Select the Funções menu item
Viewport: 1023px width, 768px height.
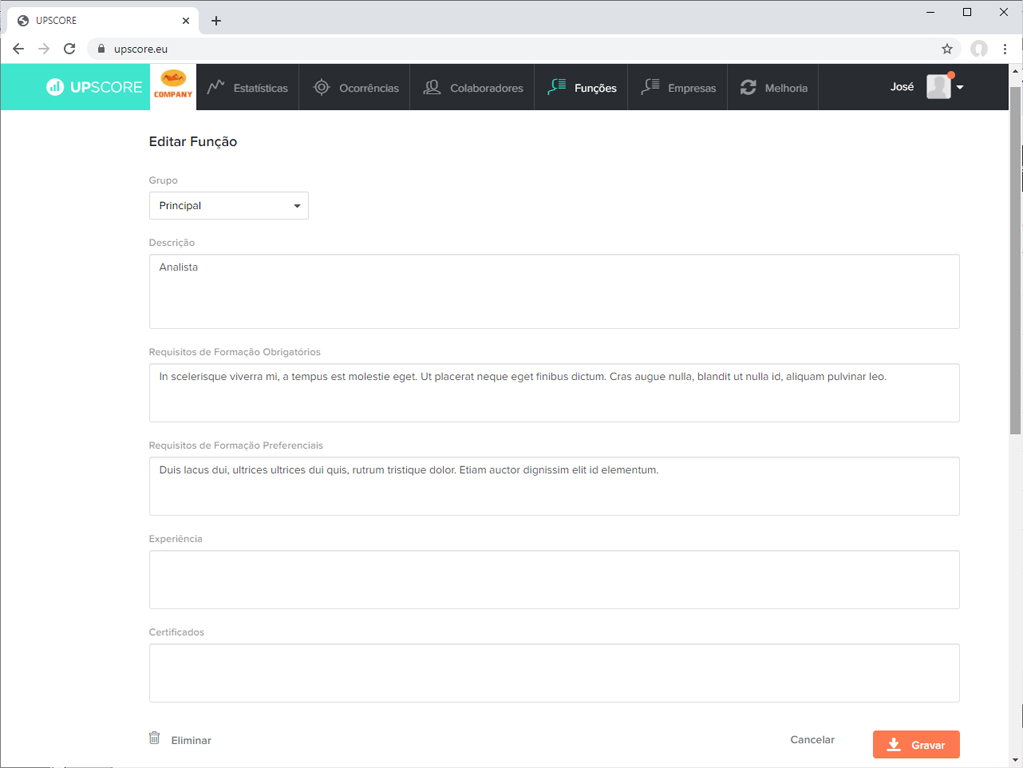[582, 87]
